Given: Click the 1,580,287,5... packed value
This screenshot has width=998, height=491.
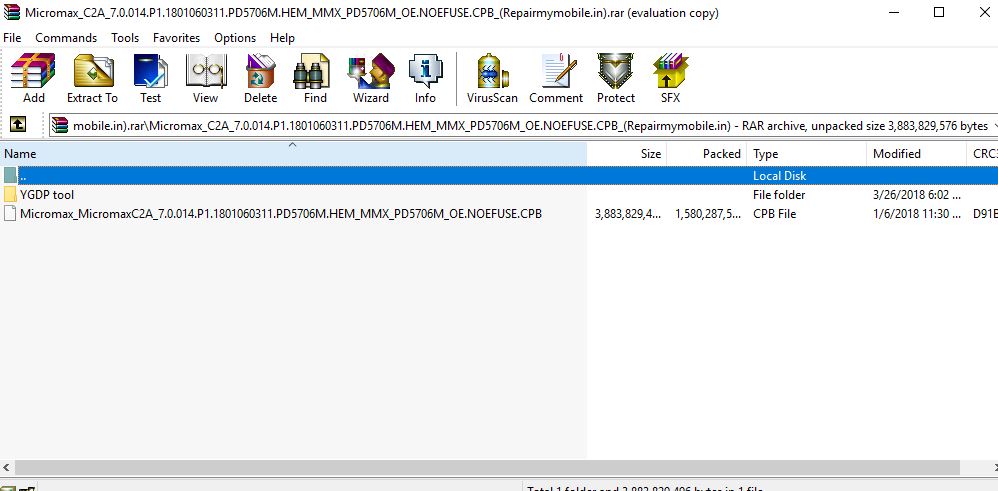Looking at the screenshot, I should coord(708,213).
